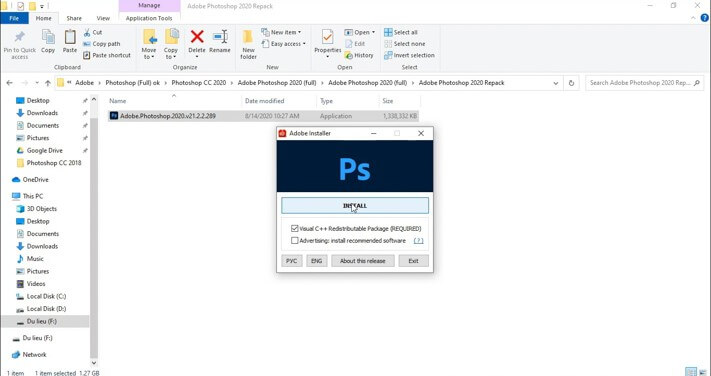
Task: Switch to the Share tab
Action: coord(74,18)
